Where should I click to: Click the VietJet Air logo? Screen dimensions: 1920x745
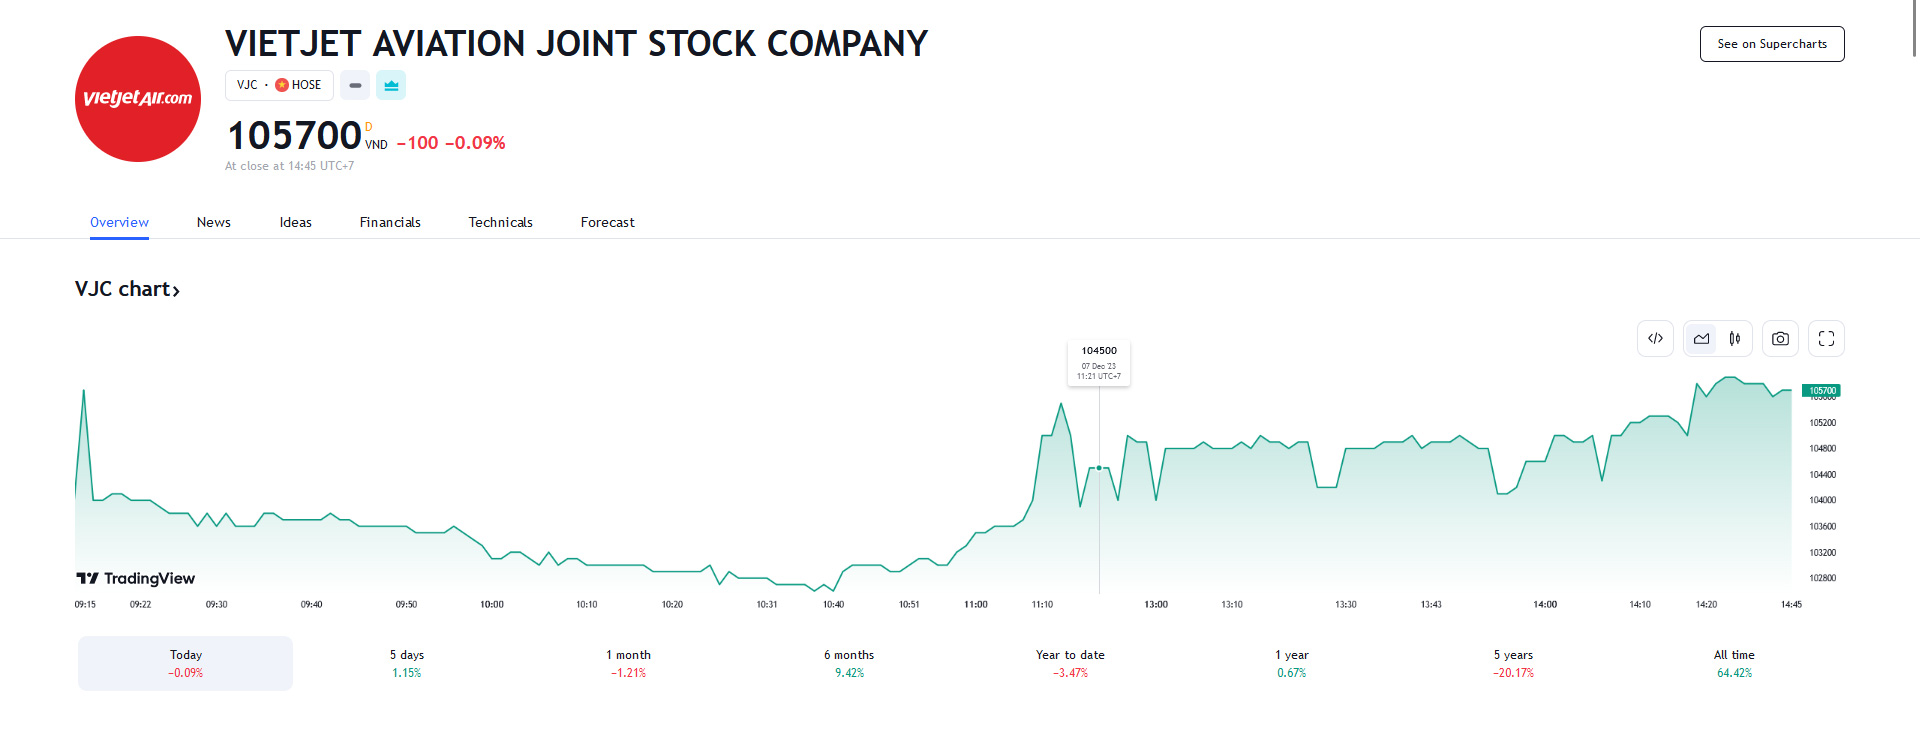(x=138, y=99)
